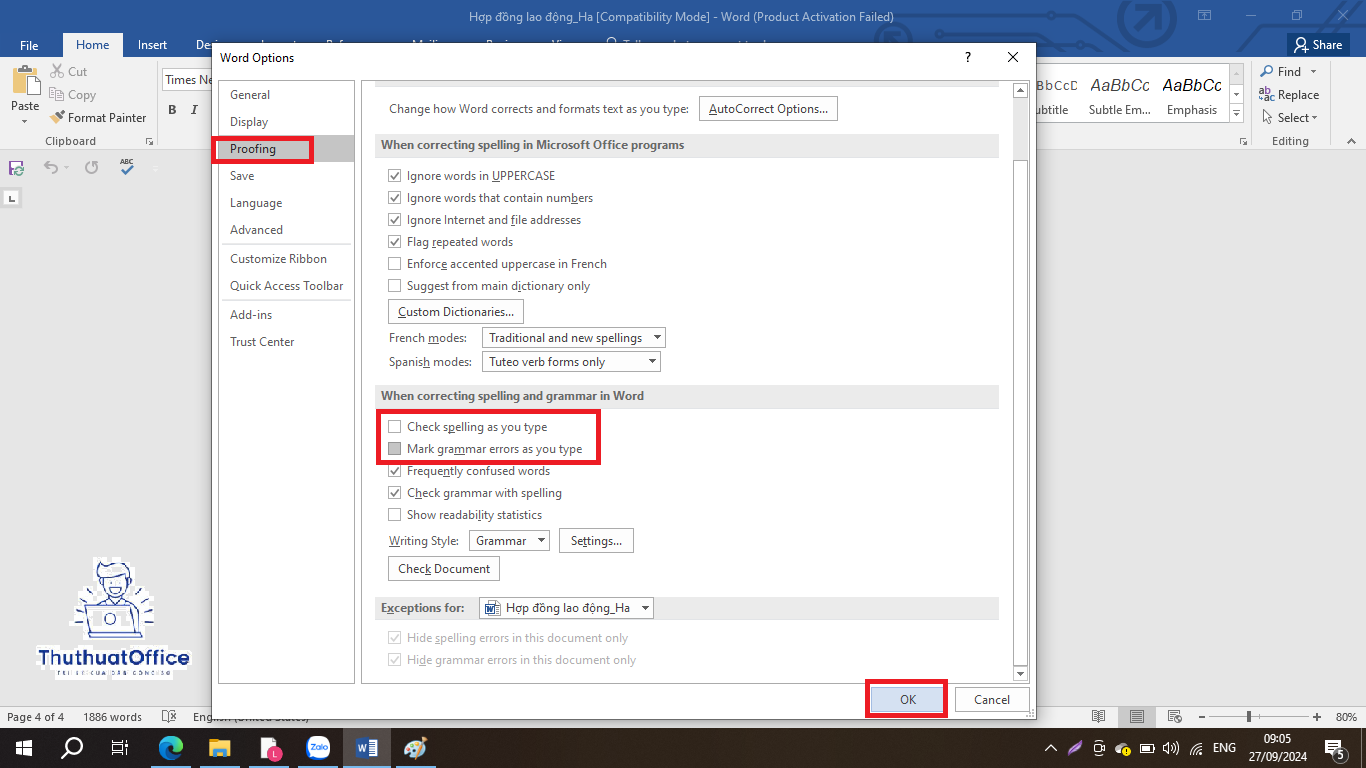Toggle Ignore words that contain numbers
Viewport: 1366px width, 768px height.
coord(394,198)
